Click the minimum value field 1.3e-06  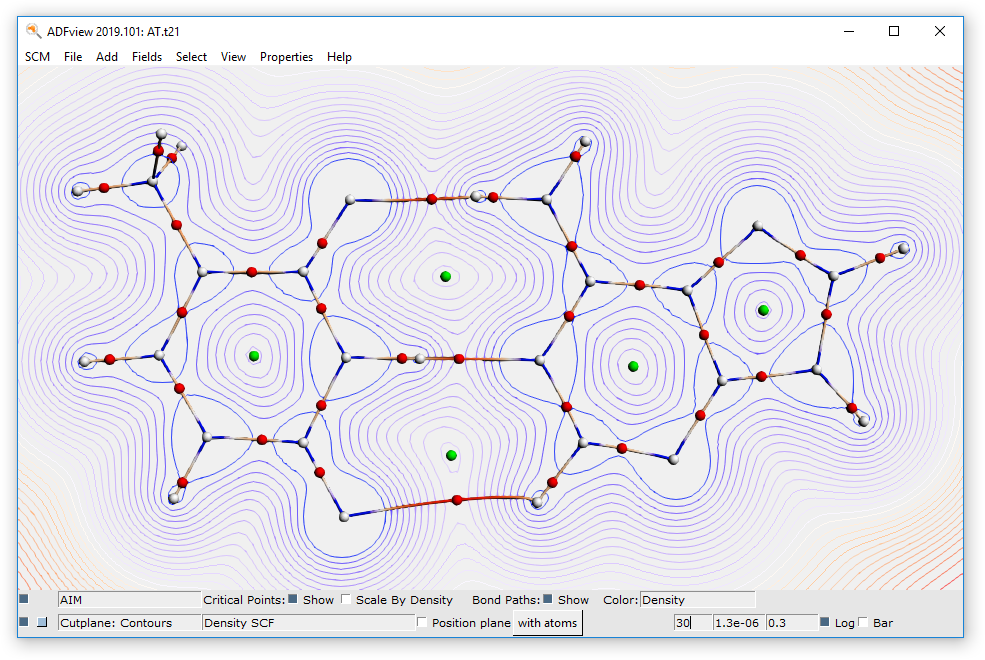tap(739, 623)
